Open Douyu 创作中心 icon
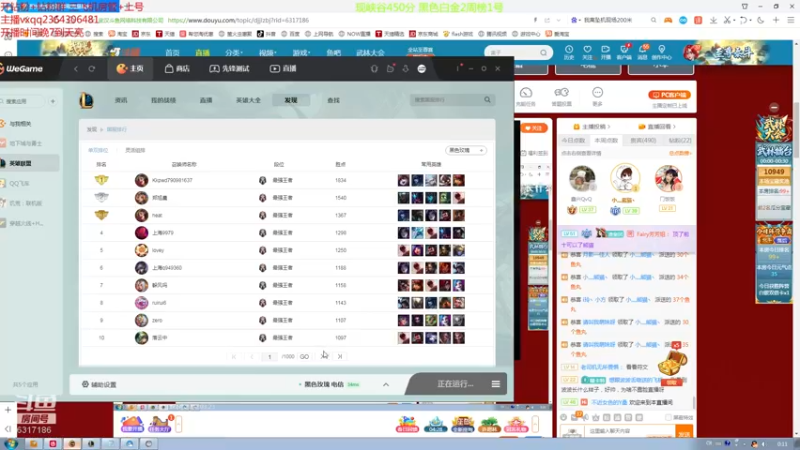The image size is (800, 450). click(x=662, y=52)
